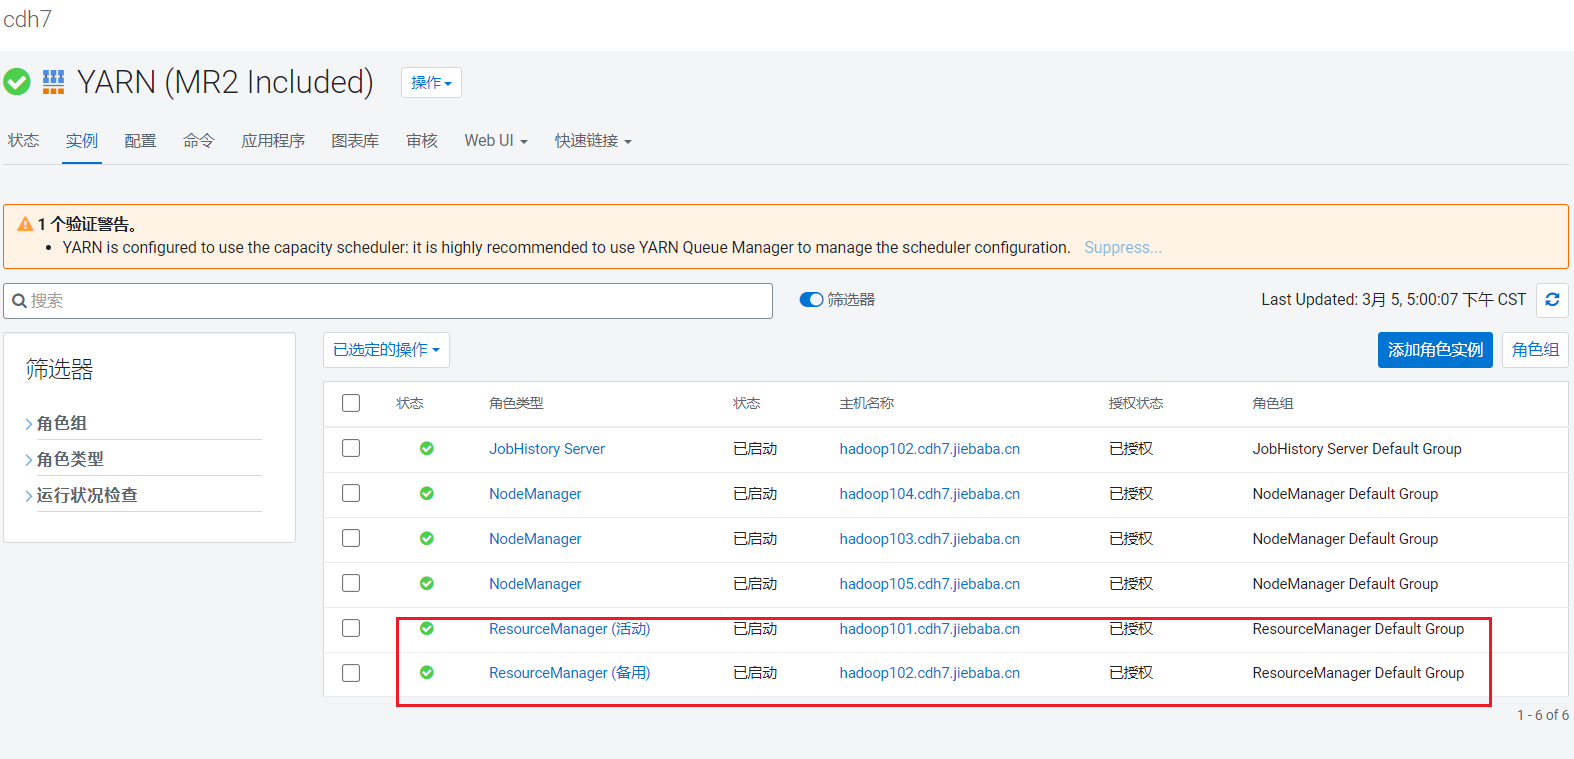Click the 角色组 button
The width and height of the screenshot is (1574, 759).
tap(1535, 350)
